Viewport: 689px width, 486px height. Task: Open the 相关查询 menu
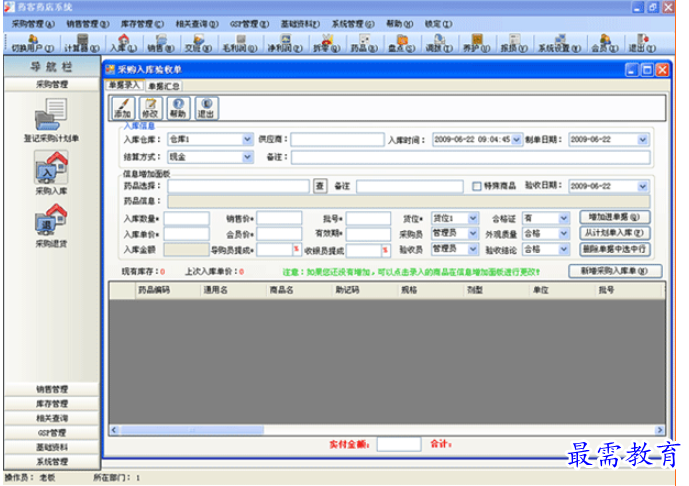[196, 24]
